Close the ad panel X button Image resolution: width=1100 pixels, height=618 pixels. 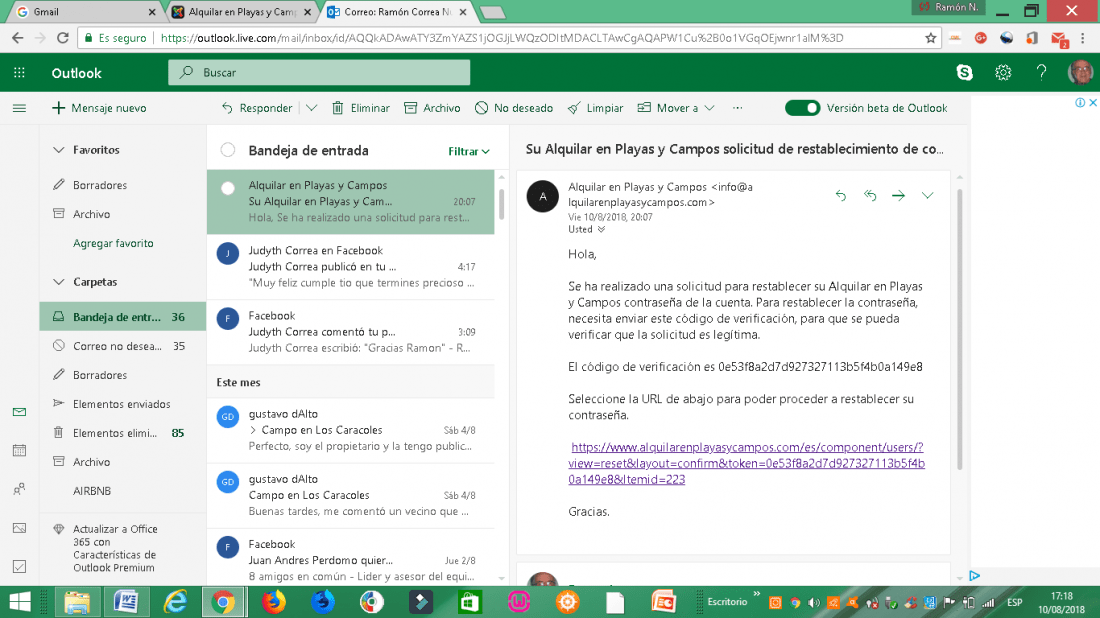1092,102
